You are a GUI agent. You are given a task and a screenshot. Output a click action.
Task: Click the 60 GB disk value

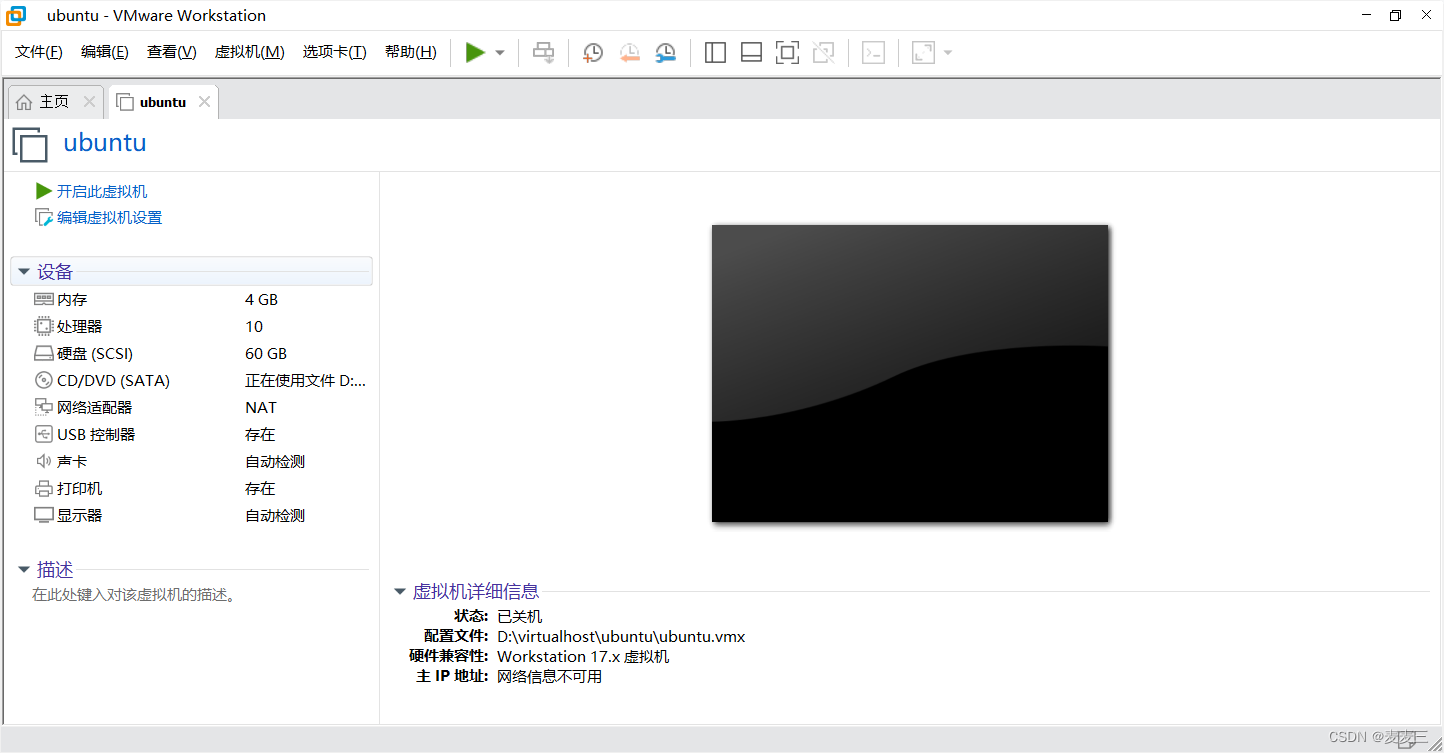tap(266, 354)
